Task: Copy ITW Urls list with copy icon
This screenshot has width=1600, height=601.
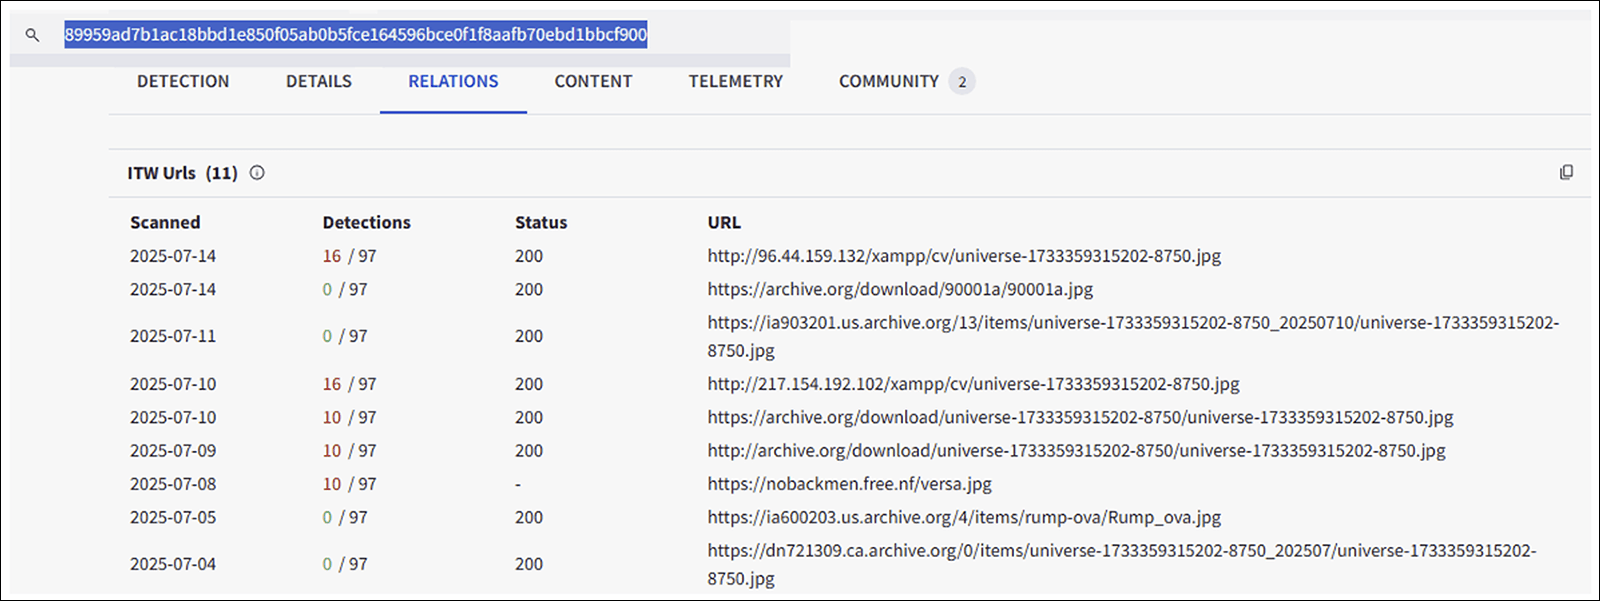Action: 1566,173
